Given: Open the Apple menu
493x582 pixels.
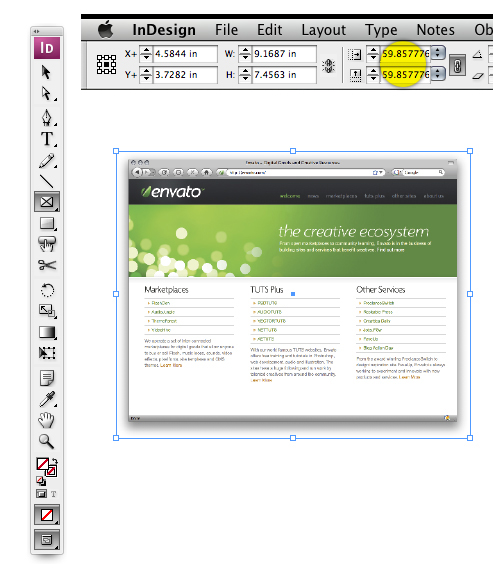Looking at the screenshot, I should pyautogui.click(x=105, y=30).
